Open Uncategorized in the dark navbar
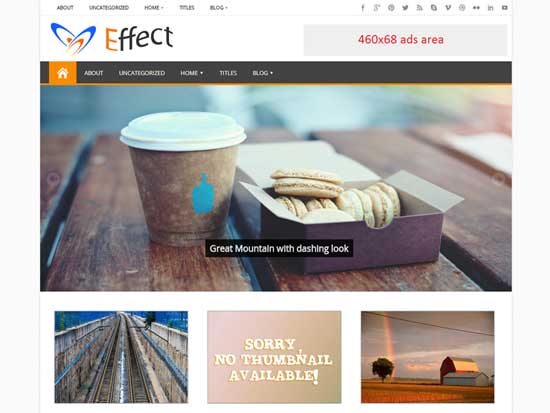This screenshot has height=413, width=550. click(x=142, y=73)
